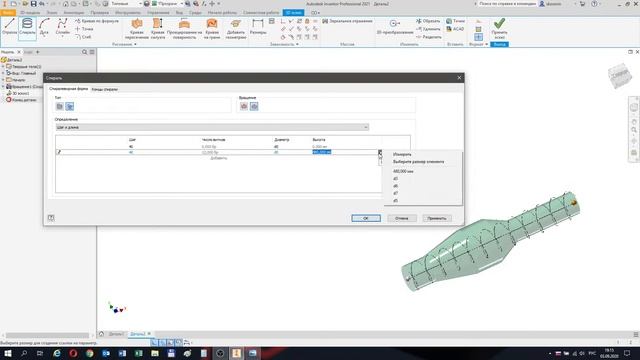The width and height of the screenshot is (640, 360).
Task: Choose Измерить from the flyout menu
Action: (x=402, y=154)
